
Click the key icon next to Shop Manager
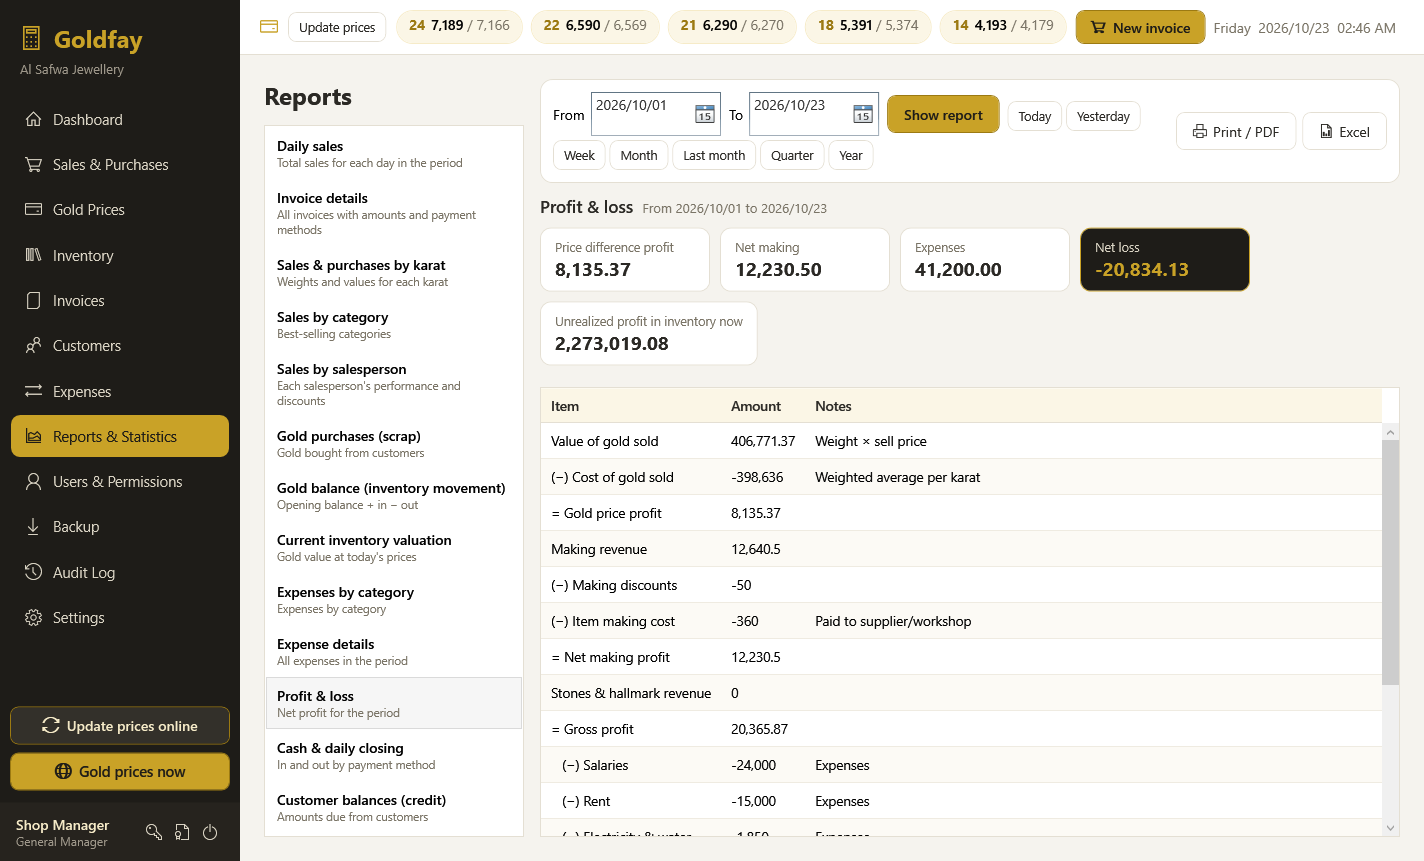click(x=154, y=832)
